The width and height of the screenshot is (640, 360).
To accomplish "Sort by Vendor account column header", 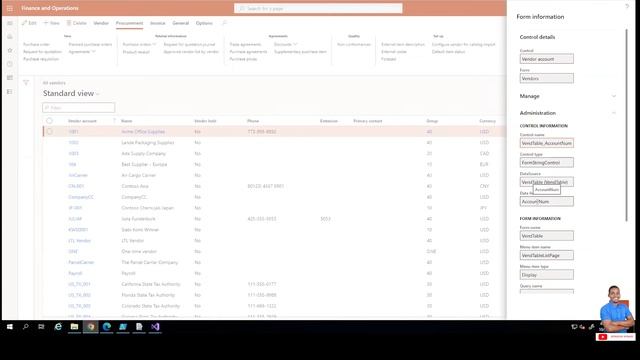I will (x=82, y=121).
